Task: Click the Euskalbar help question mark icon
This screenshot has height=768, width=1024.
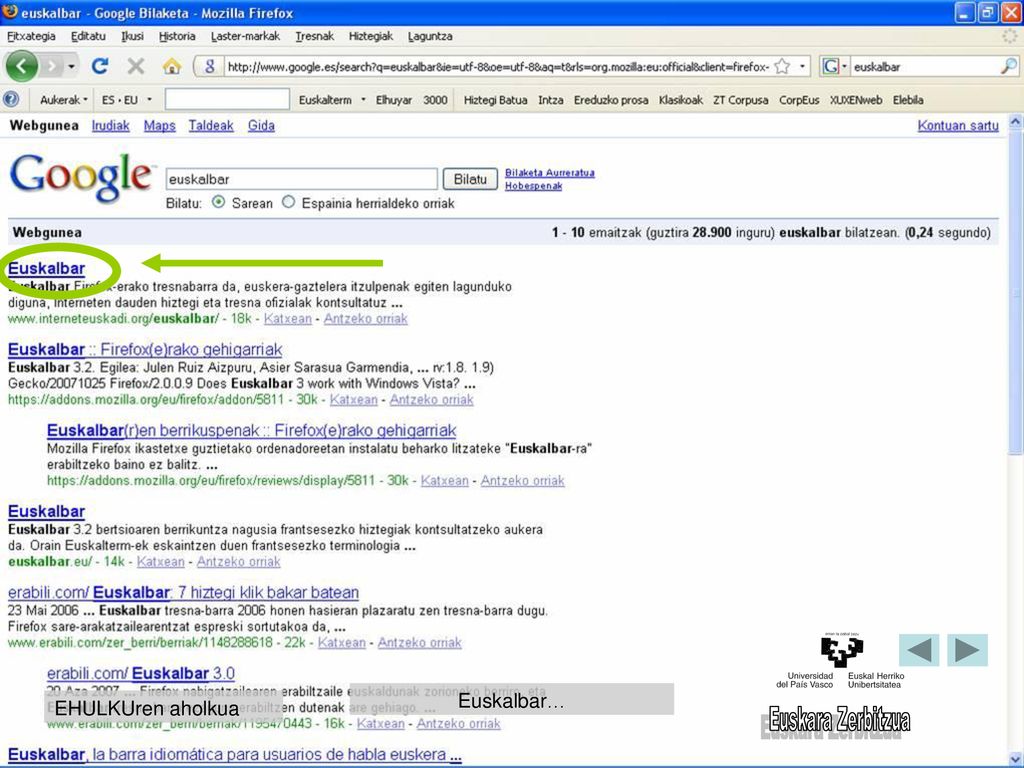Action: pos(11,100)
